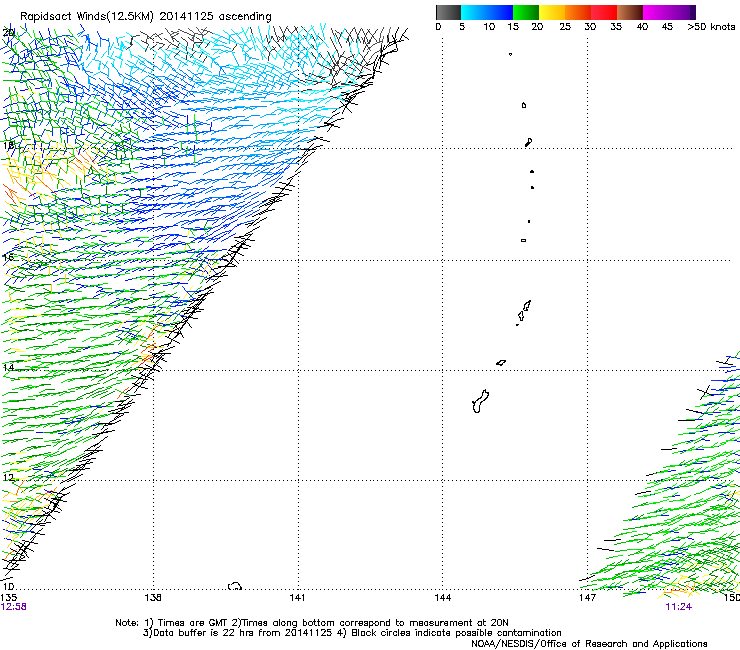Viewport: 740px width, 650px height.
Task: Click the '135' longitude axis label
Action: tap(8, 598)
